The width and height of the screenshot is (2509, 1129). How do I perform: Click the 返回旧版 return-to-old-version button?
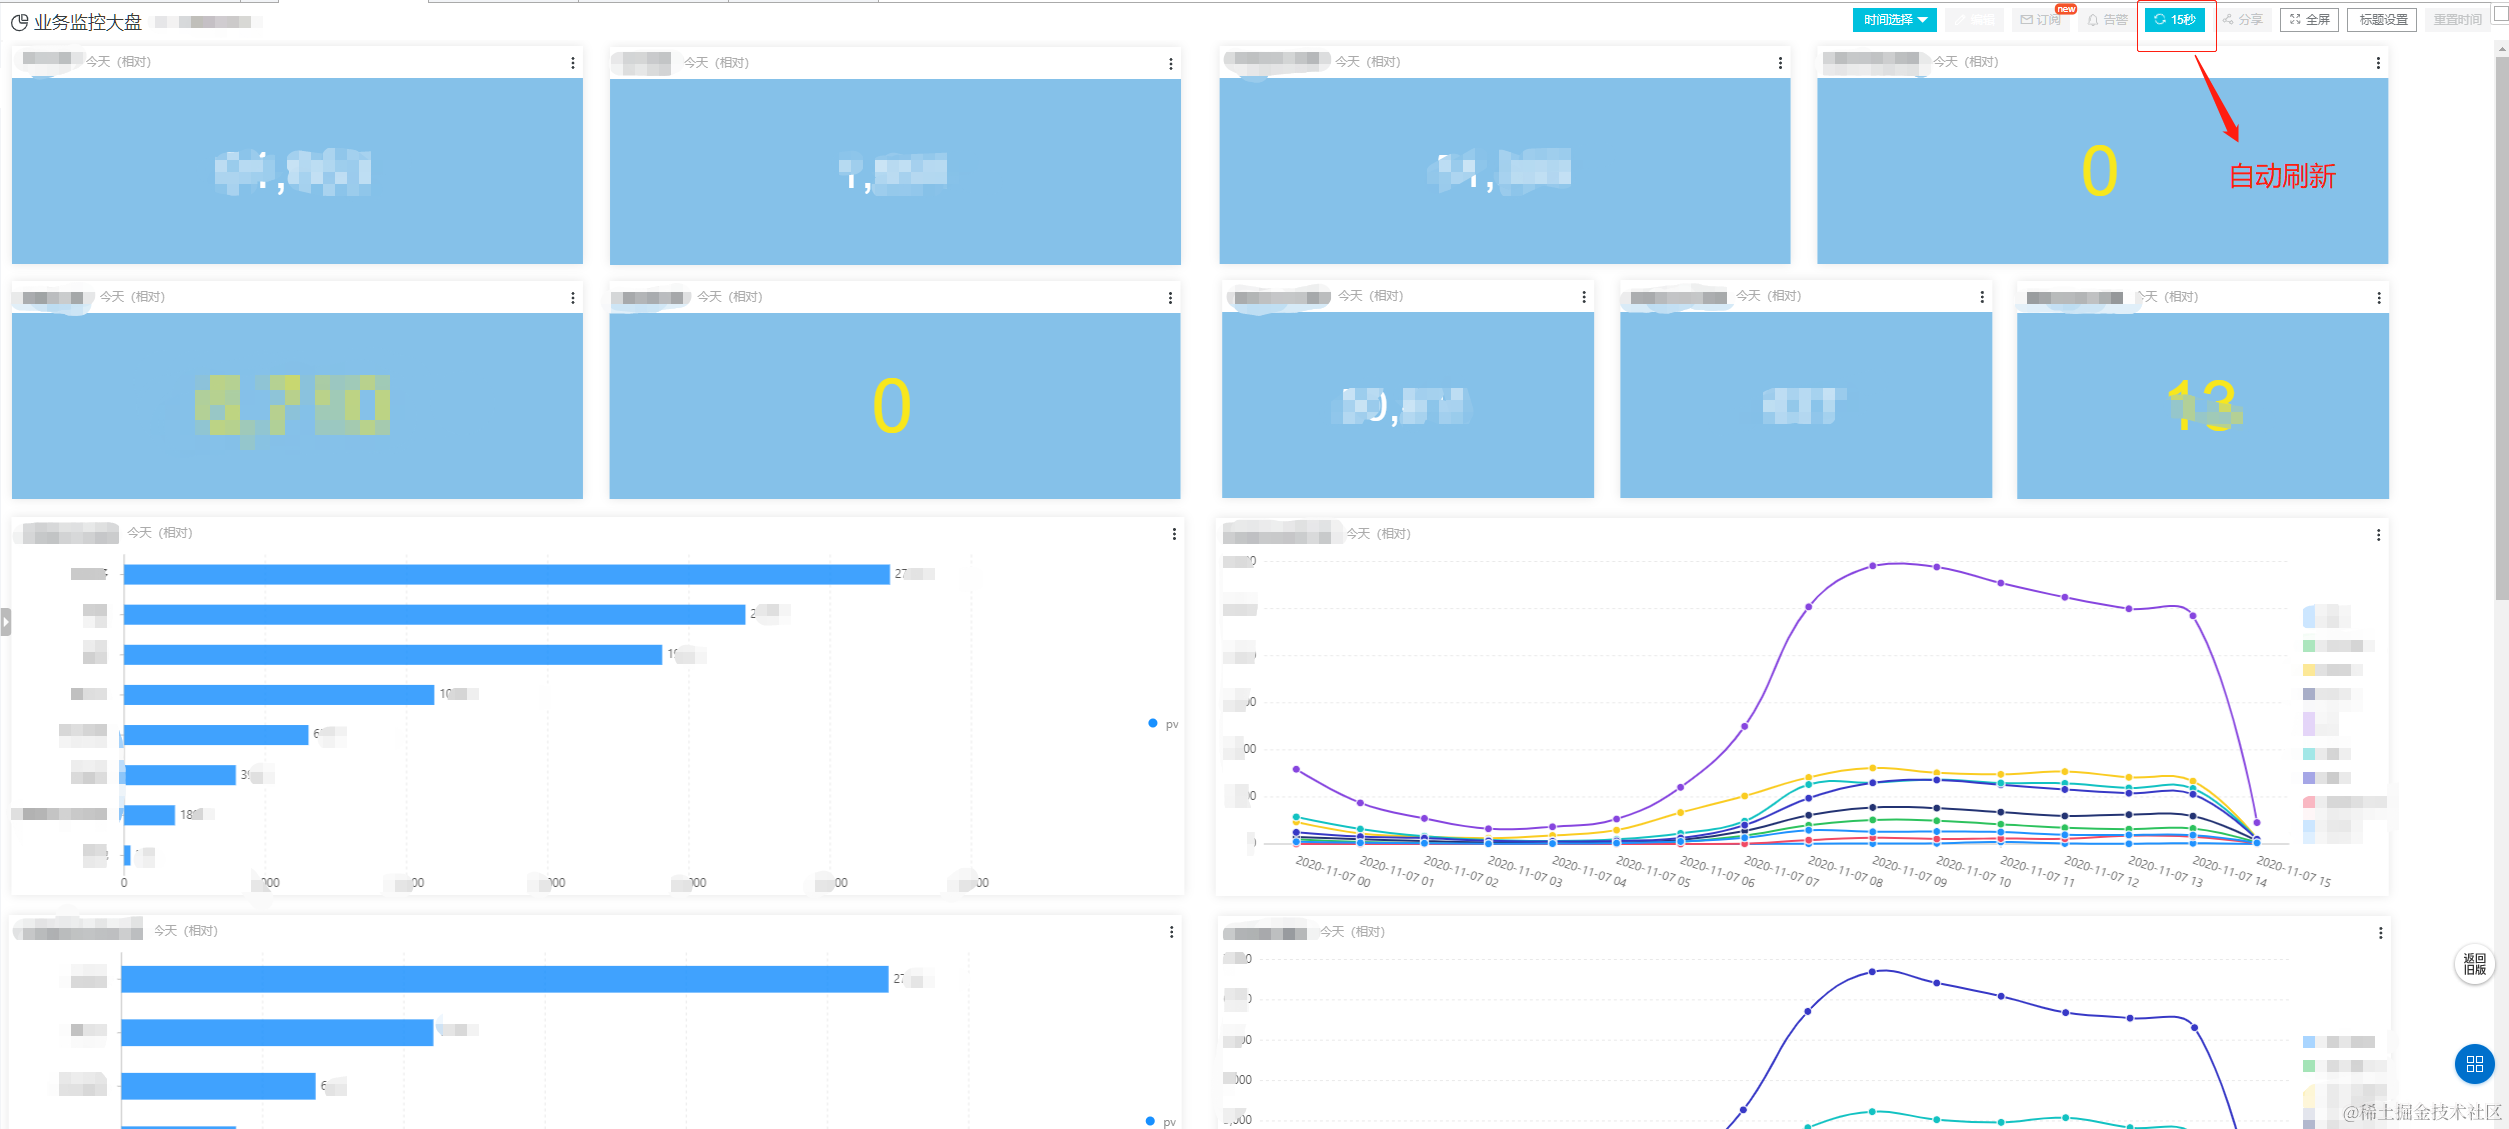point(2474,964)
